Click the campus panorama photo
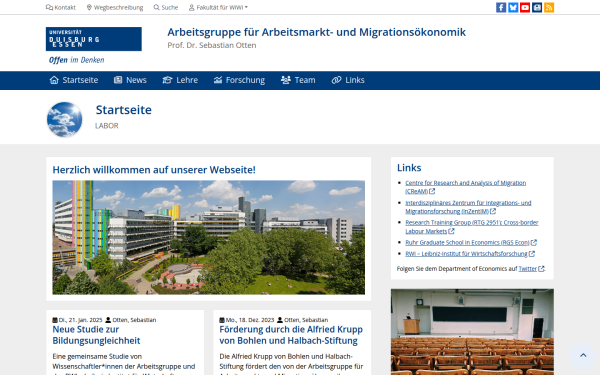The image size is (600, 375). 209,237
